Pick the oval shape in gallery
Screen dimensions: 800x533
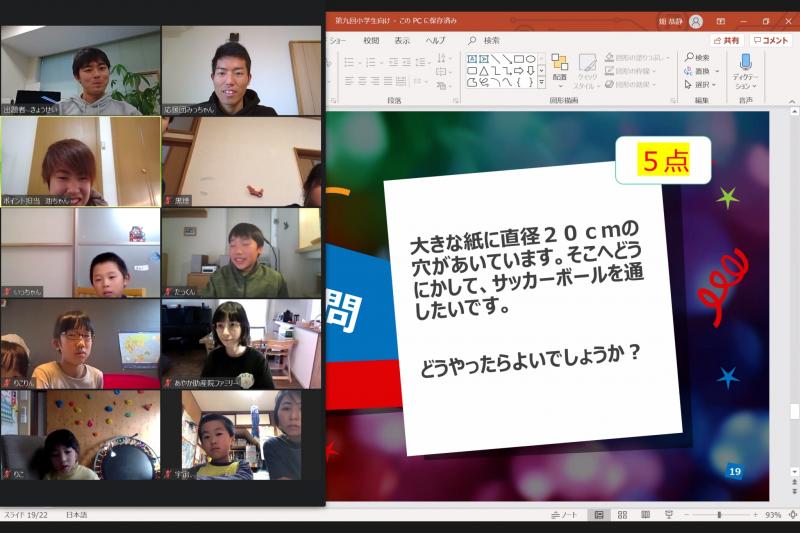click(531, 59)
